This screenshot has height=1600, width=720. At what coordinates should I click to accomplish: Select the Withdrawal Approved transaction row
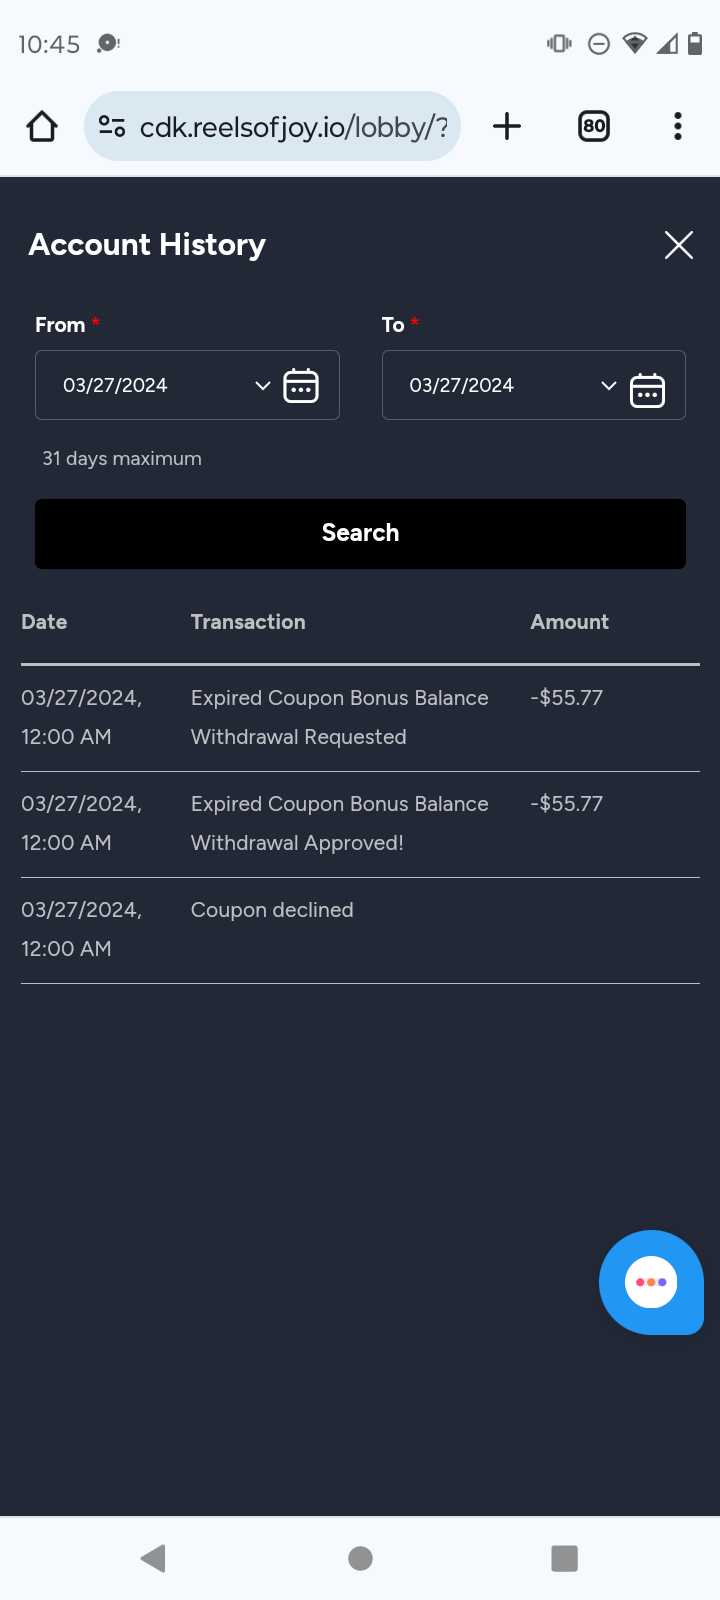tap(340, 823)
